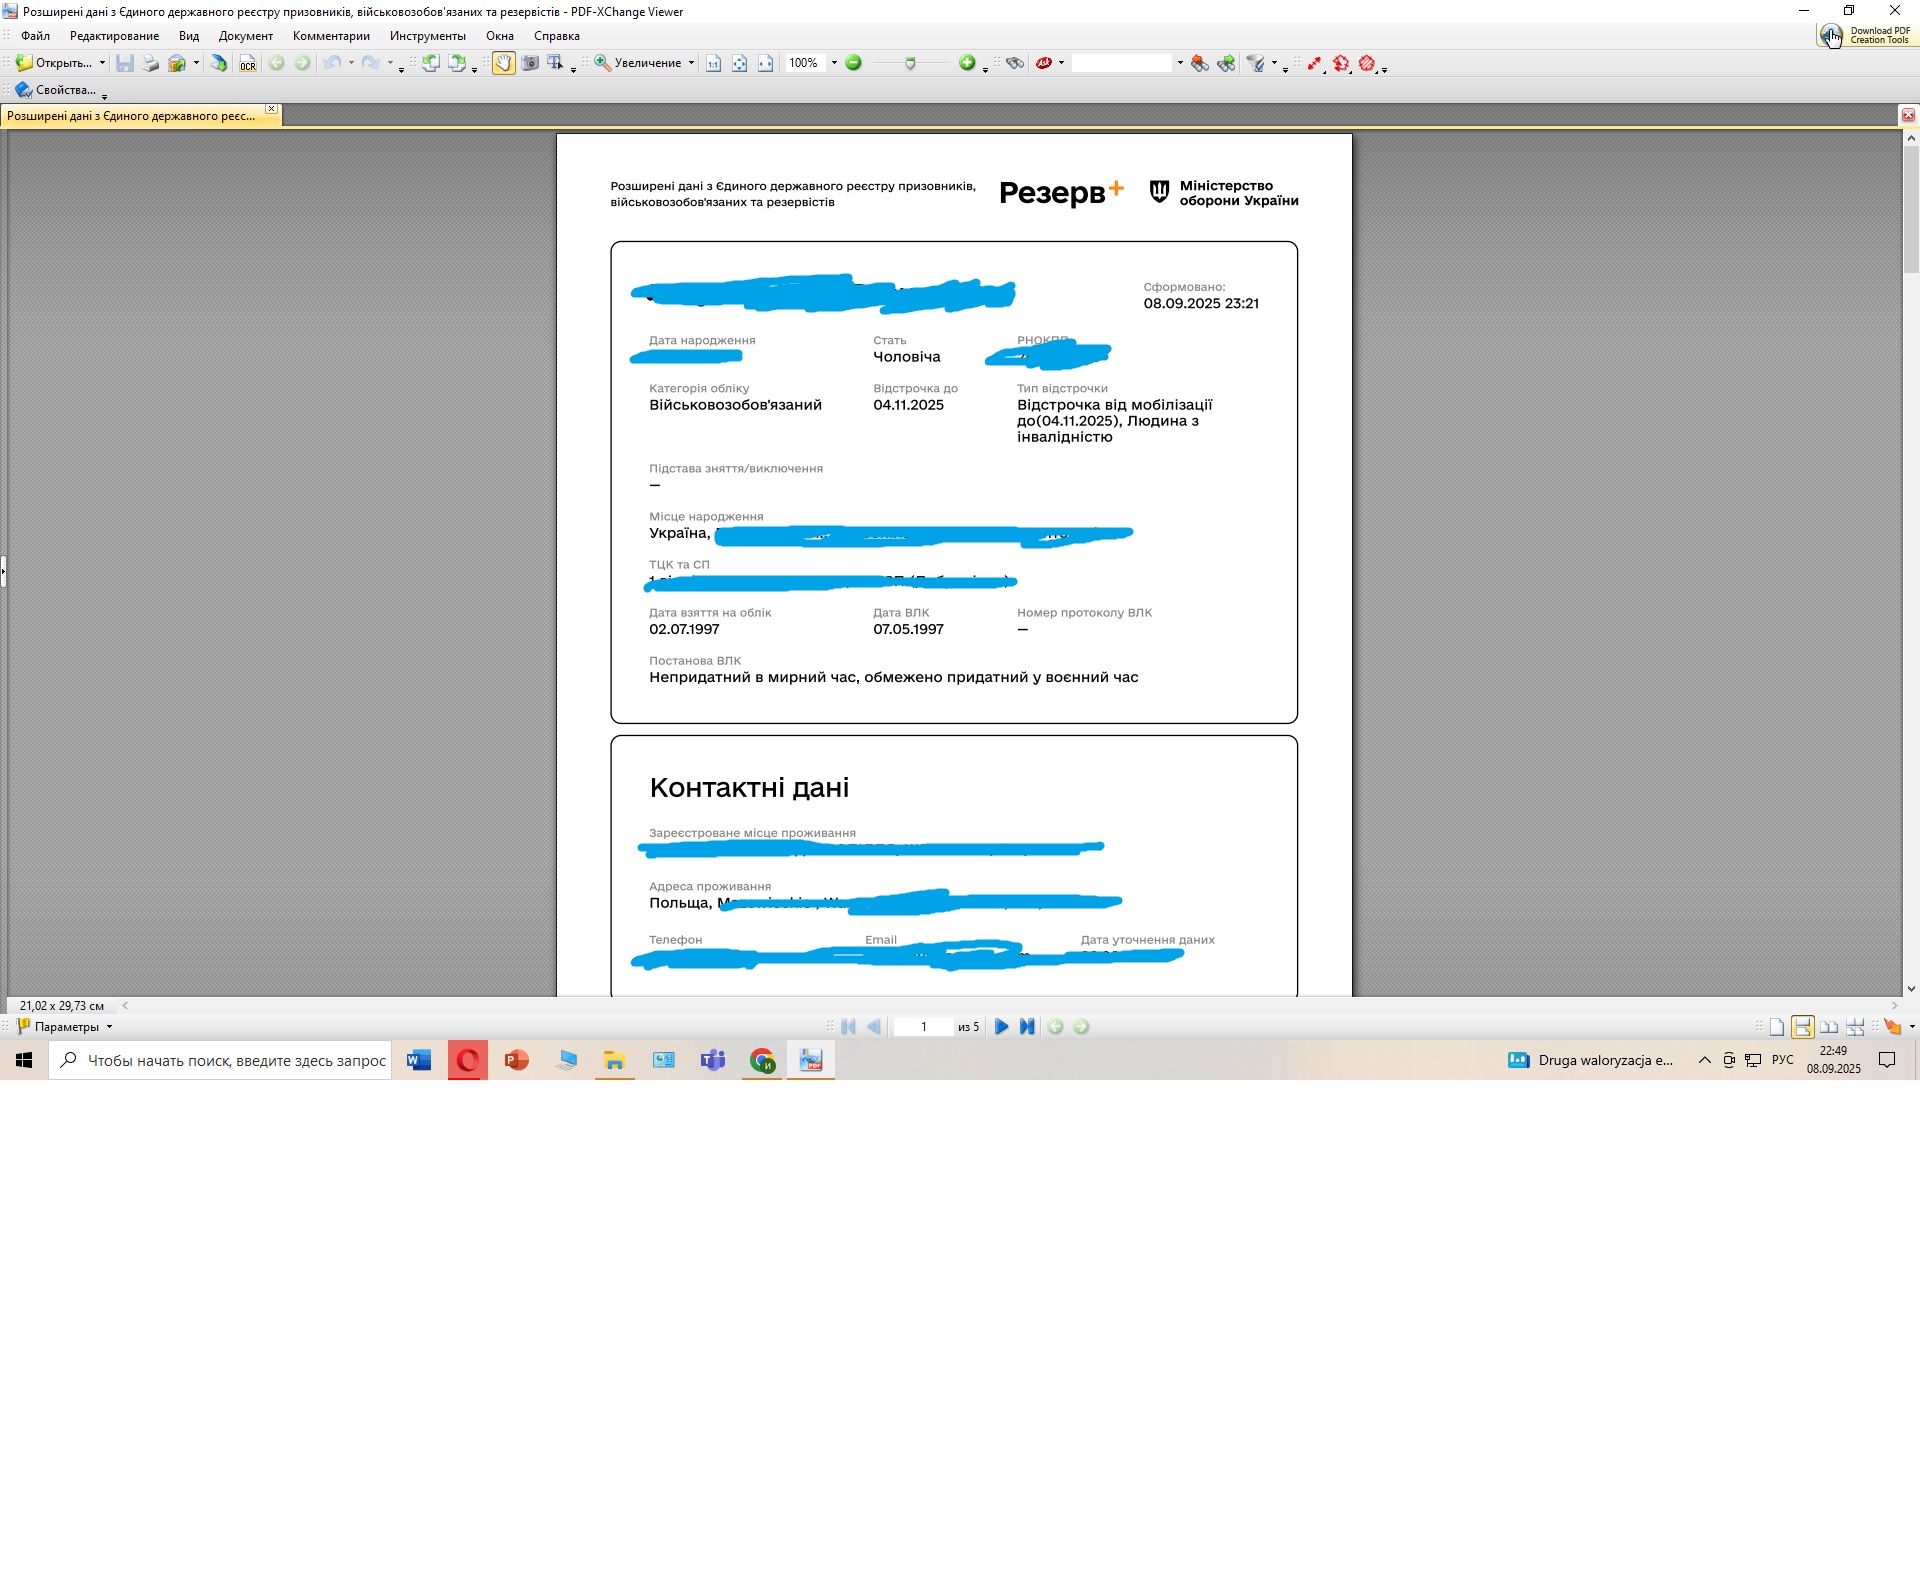Screen dimensions: 1920x1574
Task: Select the Snapshot camera tool
Action: 530,63
